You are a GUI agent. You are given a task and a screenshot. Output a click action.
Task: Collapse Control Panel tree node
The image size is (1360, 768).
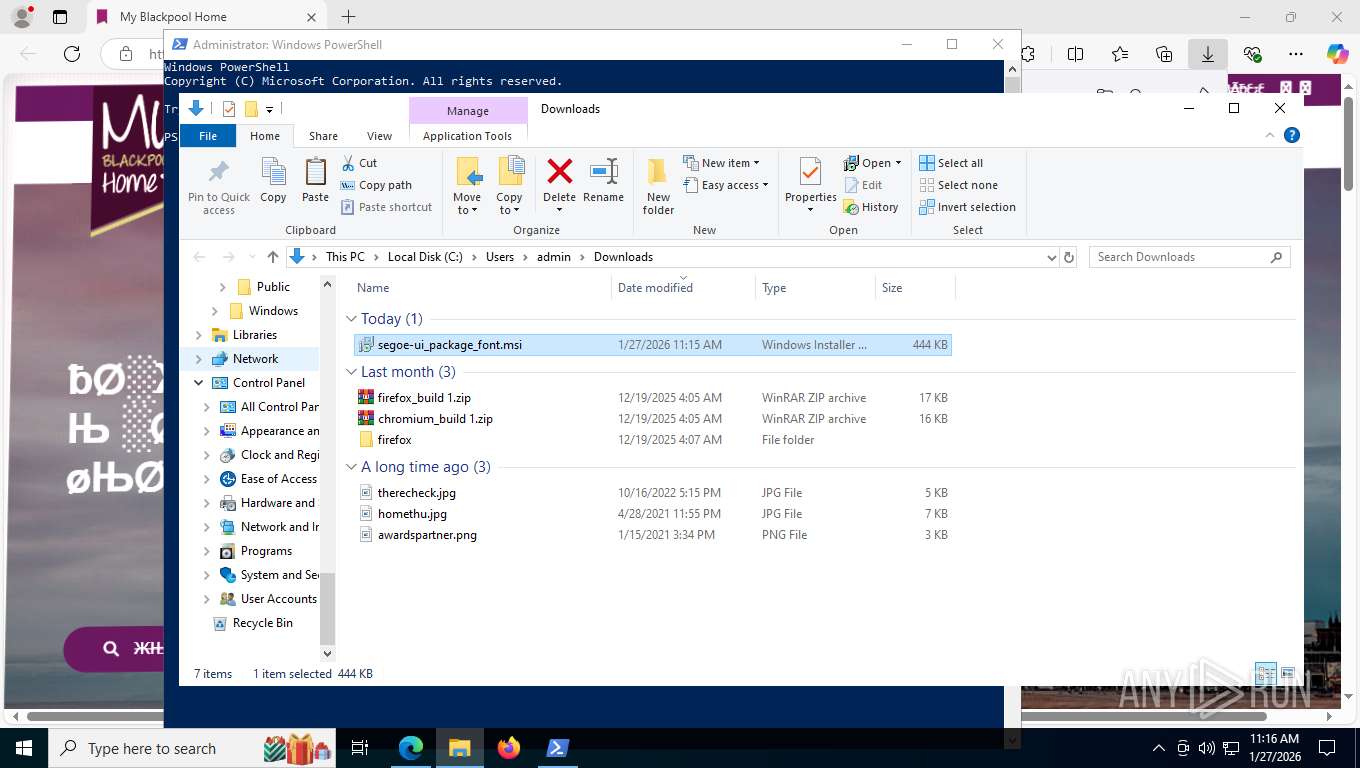[198, 383]
